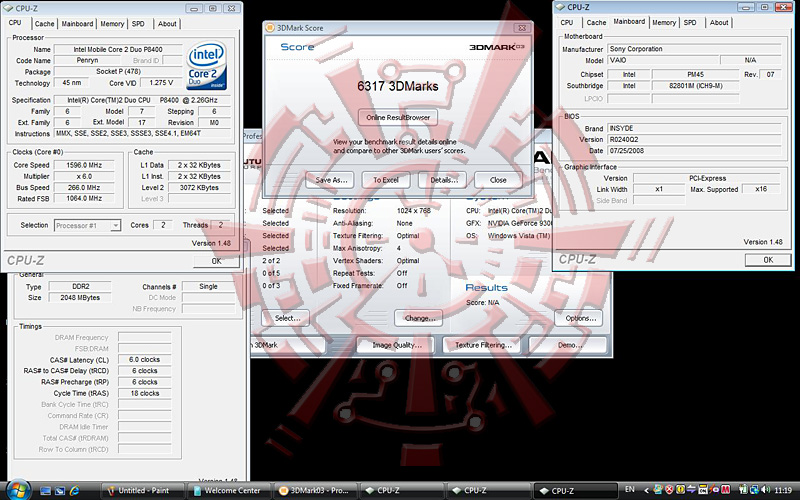Select CPU tab in Sony mainboard CPU-Z window
Screen dimensions: 800x500
(x=567, y=22)
